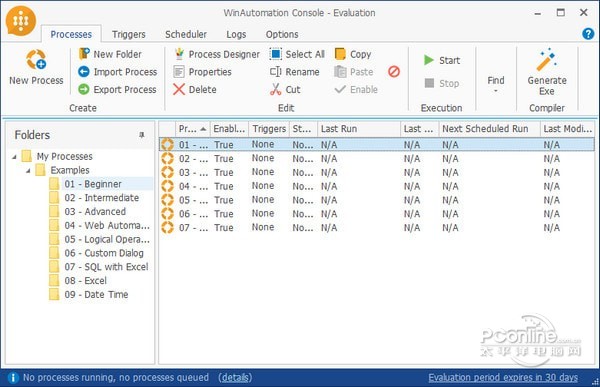Delete the selected process
The image size is (600, 387).
click(x=195, y=90)
